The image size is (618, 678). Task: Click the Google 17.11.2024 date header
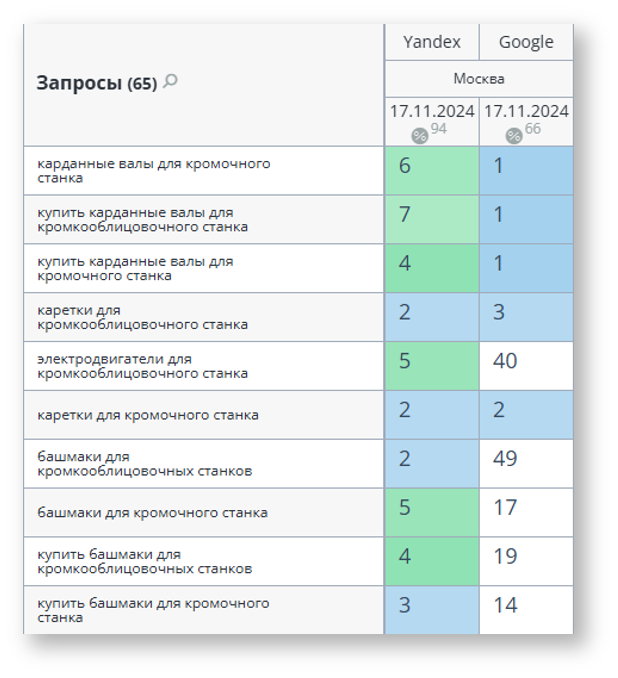pos(526,111)
